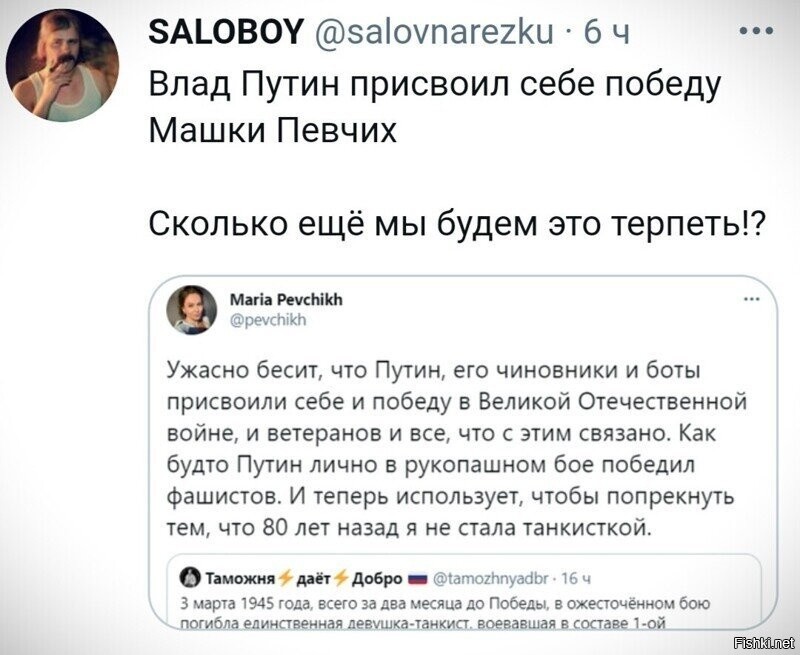Click the SALOBOY display name
The height and width of the screenshot is (655, 800).
click(x=227, y=32)
